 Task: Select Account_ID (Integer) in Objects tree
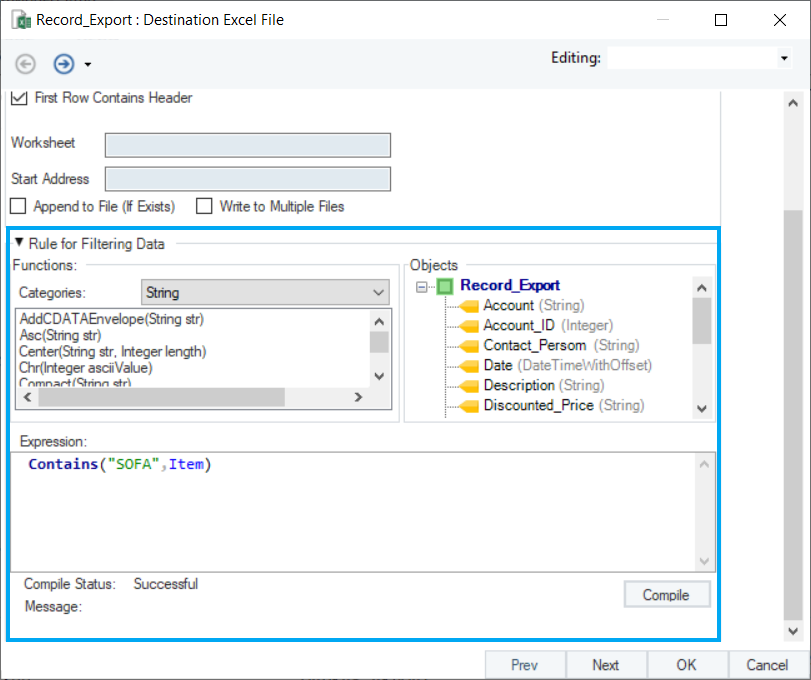click(x=548, y=325)
